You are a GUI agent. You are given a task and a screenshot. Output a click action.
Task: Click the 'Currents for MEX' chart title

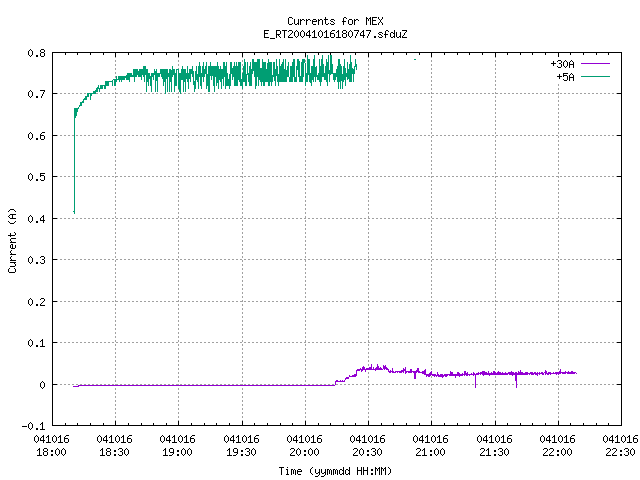click(x=335, y=21)
